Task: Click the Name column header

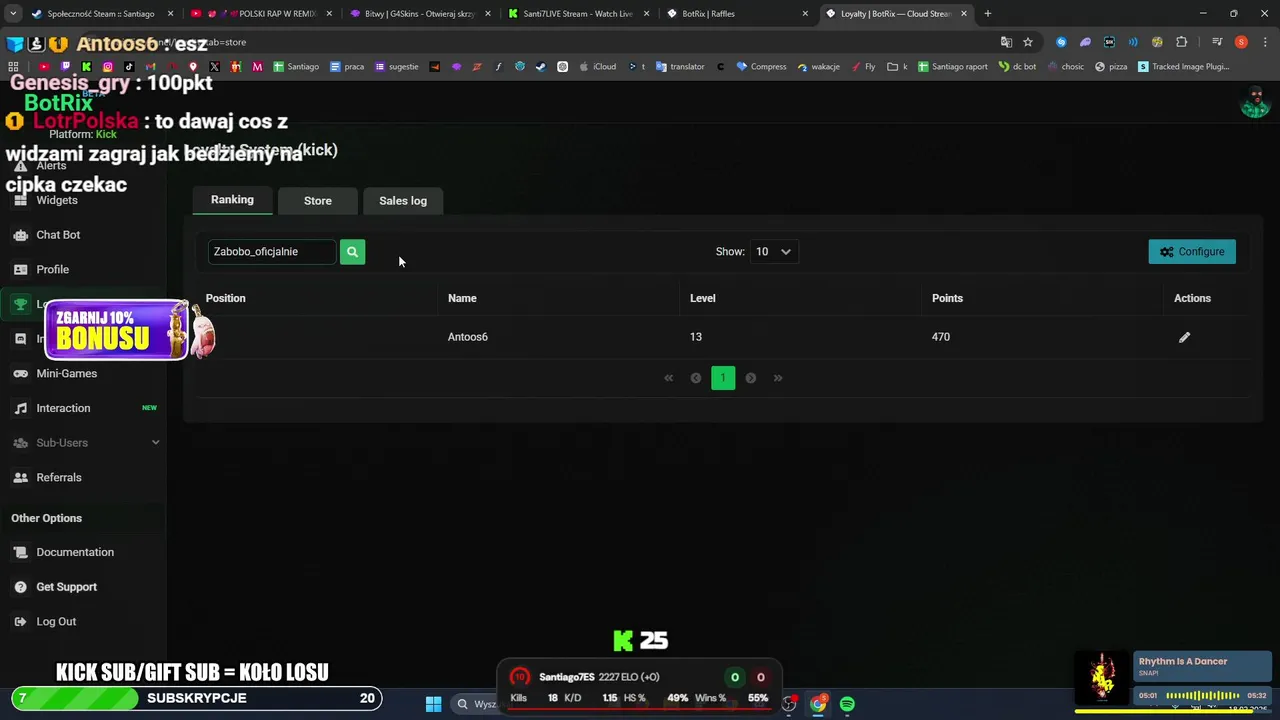Action: point(462,298)
